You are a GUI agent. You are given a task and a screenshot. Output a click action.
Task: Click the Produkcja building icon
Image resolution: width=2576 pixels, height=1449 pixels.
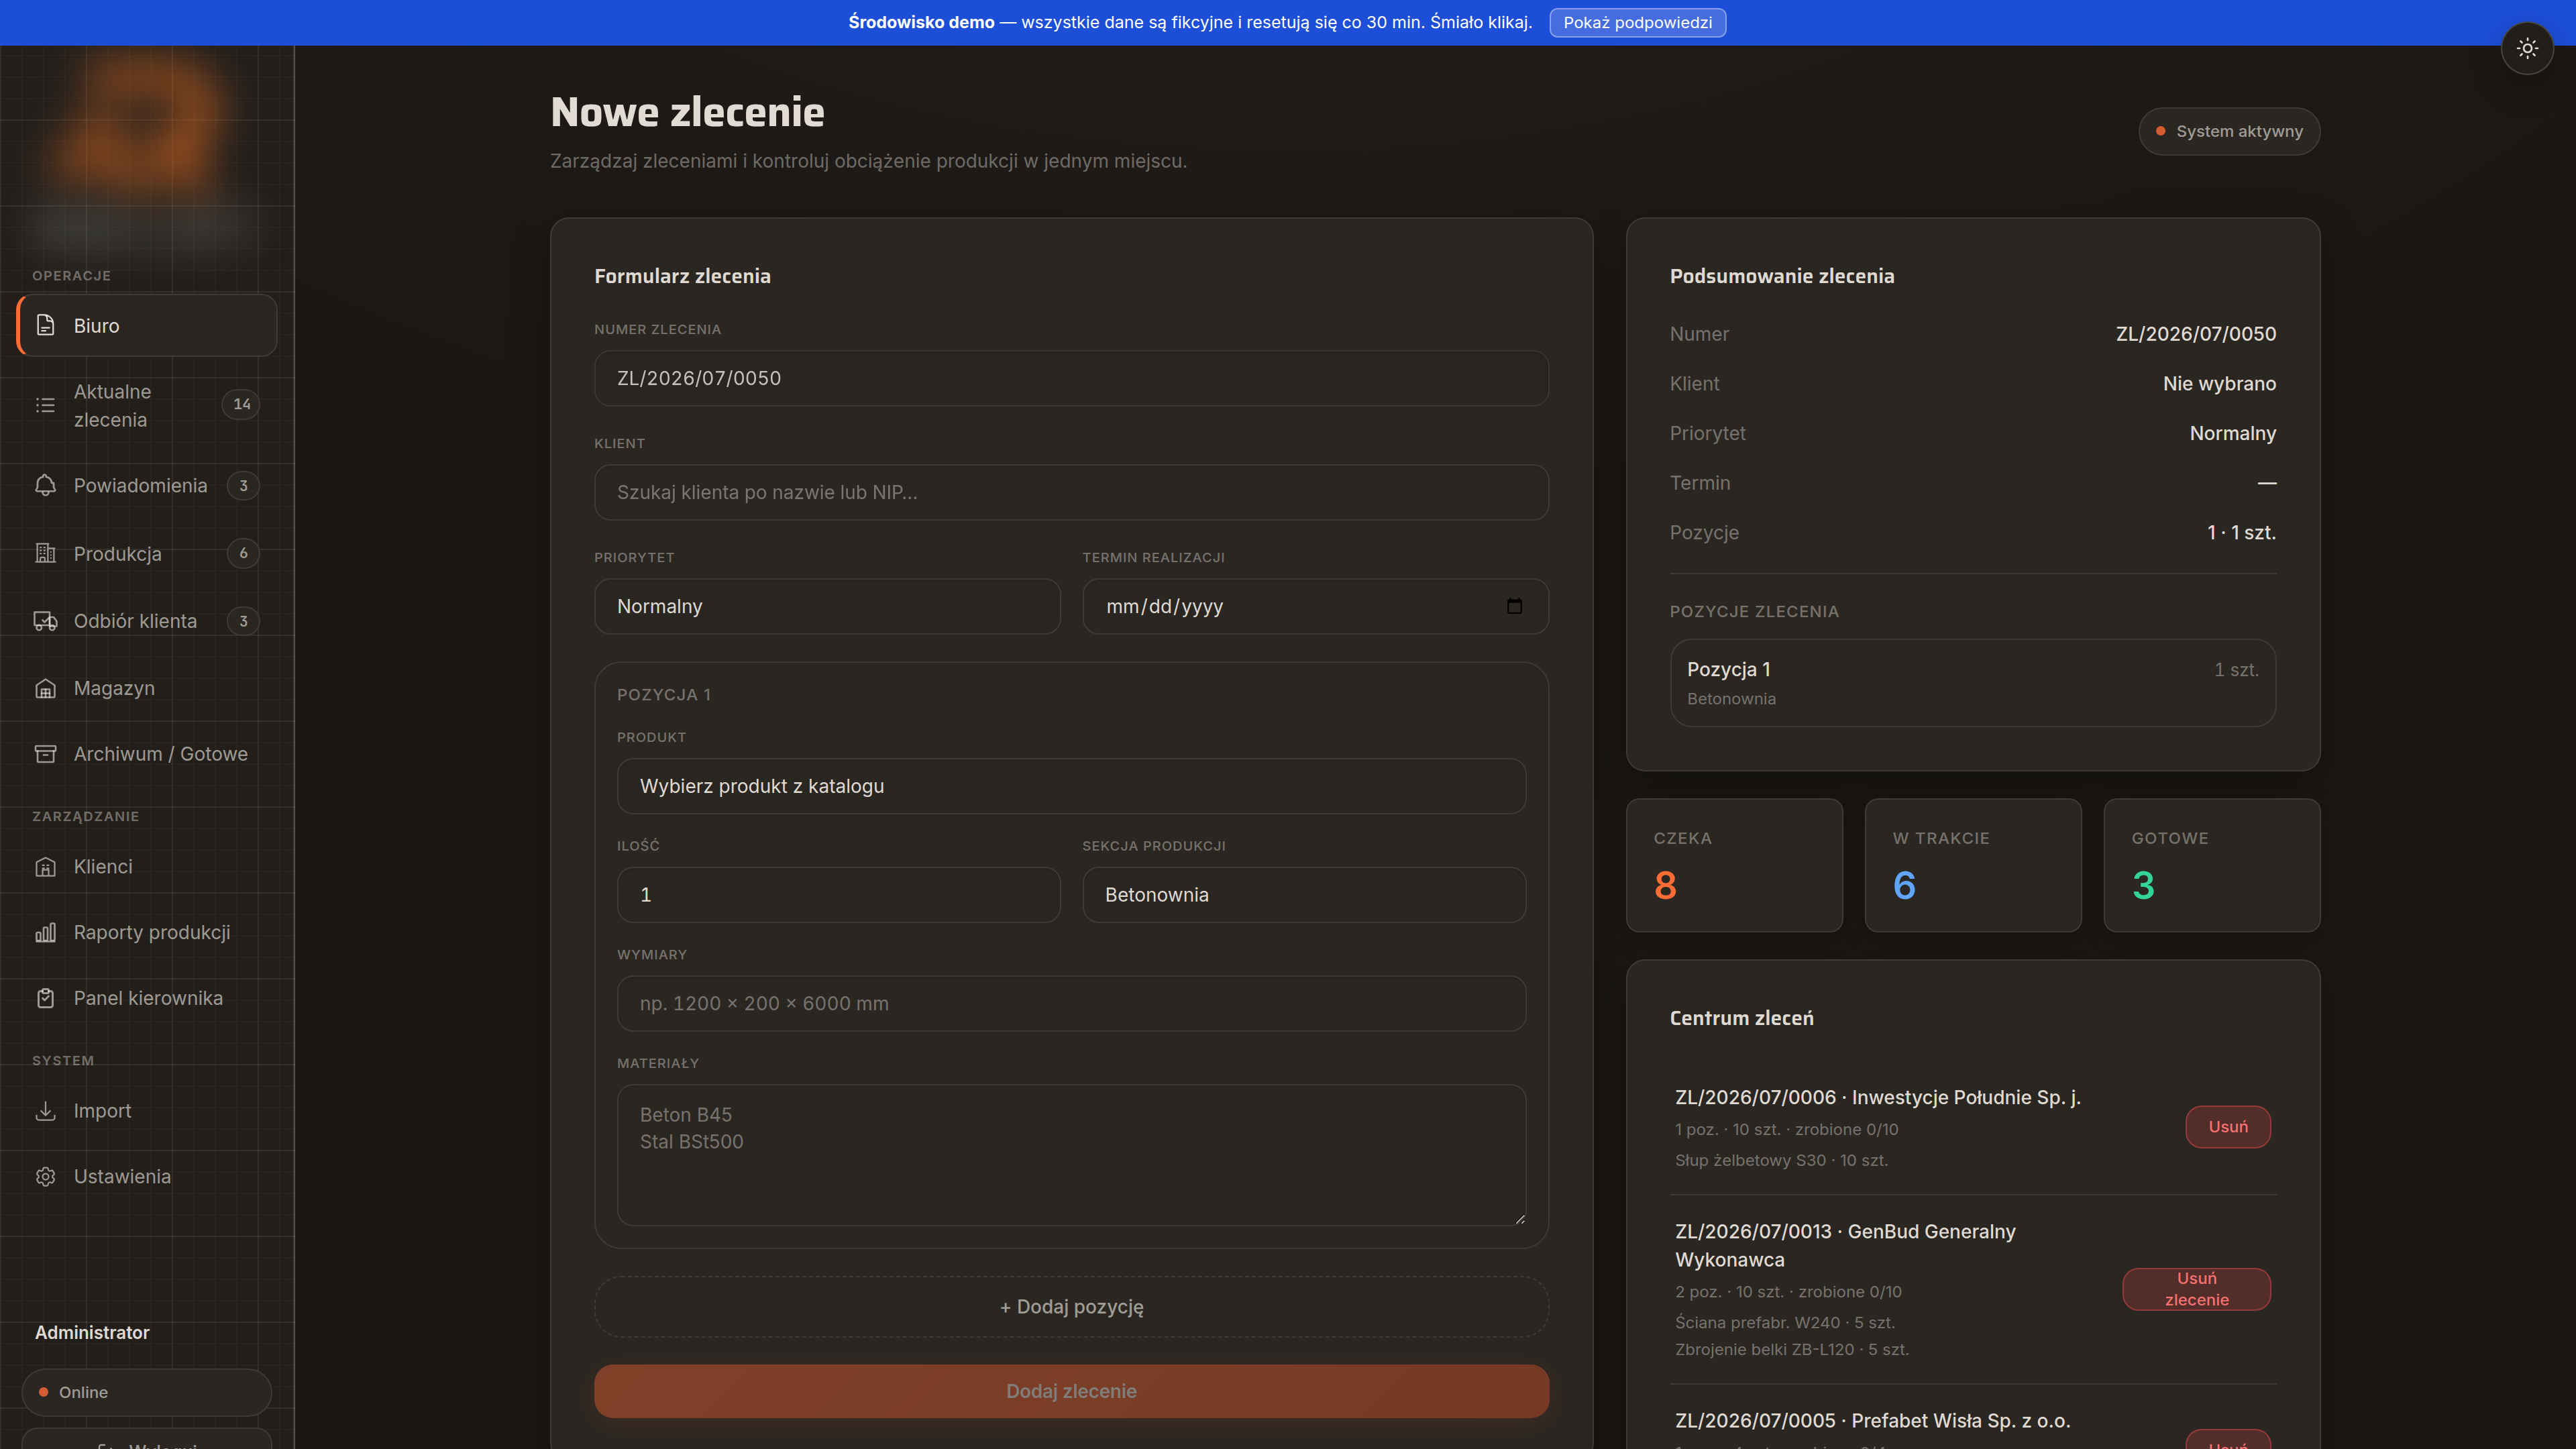tap(45, 553)
